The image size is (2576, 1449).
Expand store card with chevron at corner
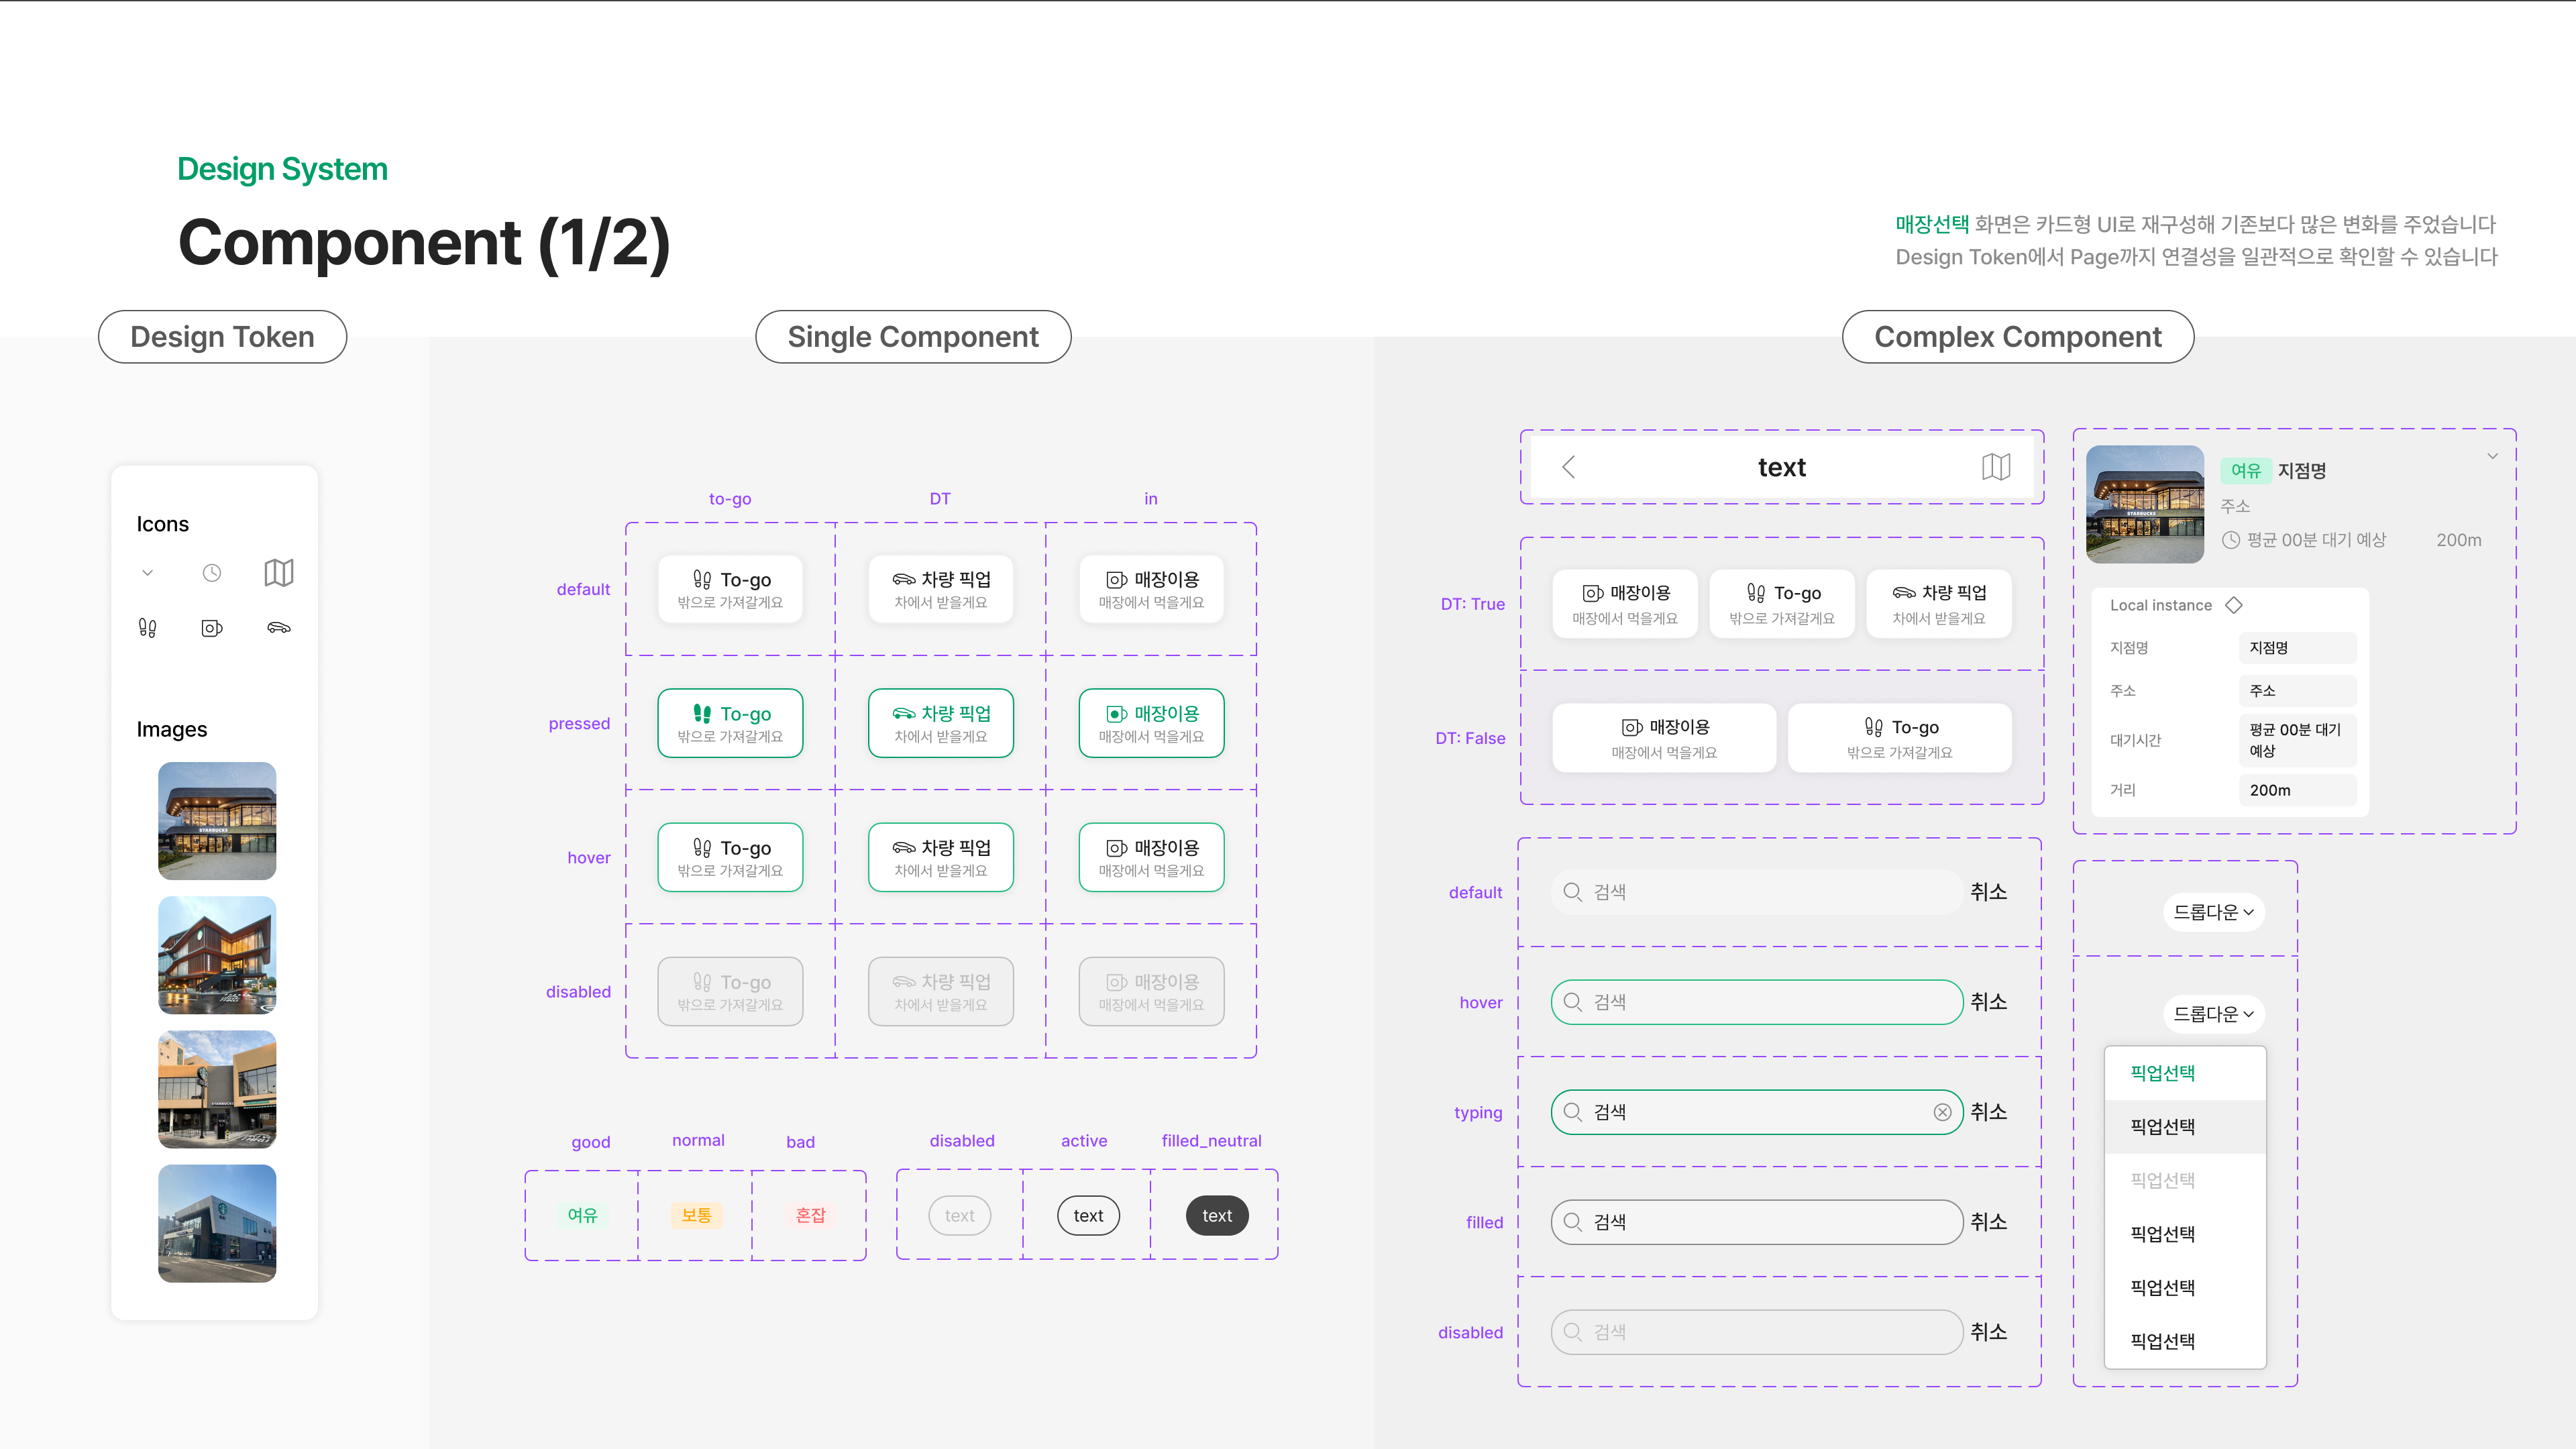click(x=2492, y=456)
